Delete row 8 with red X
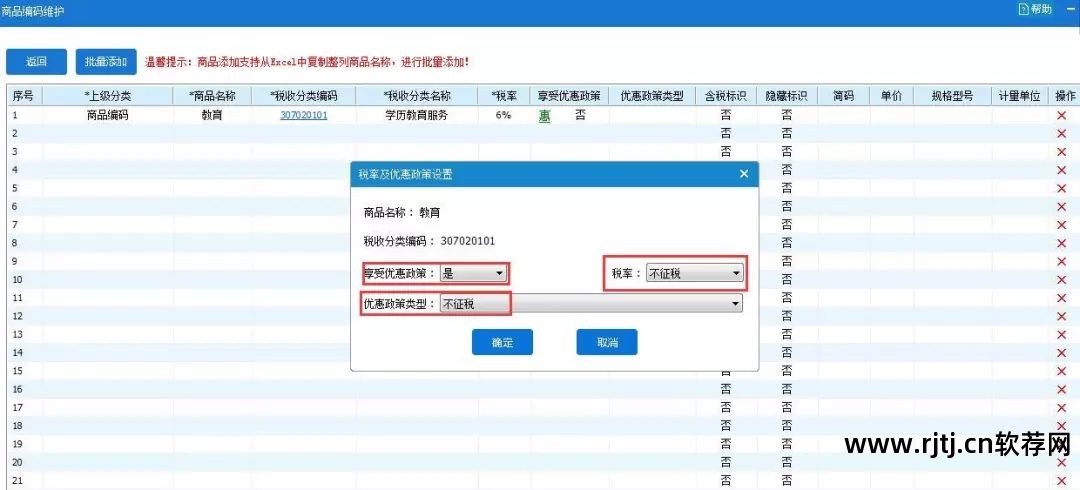Image resolution: width=1080 pixels, height=490 pixels. tap(1061, 243)
